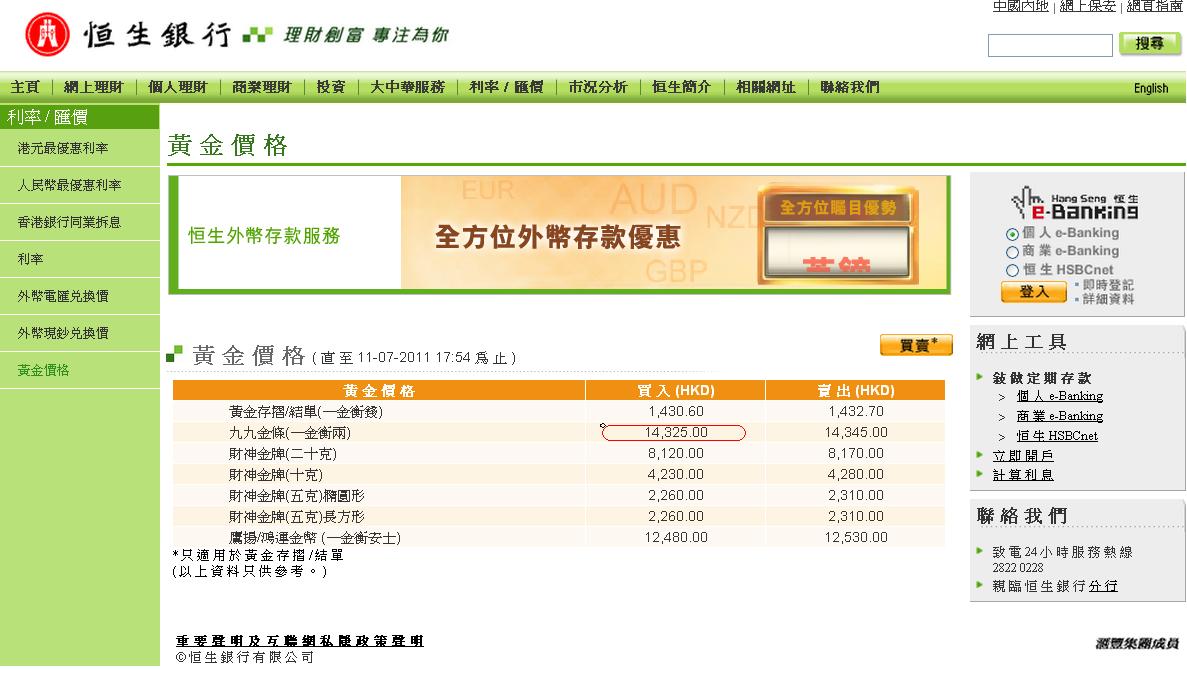The width and height of the screenshot is (1187, 679).
Task: Open the 利率 / 匯價 menu
Action: coord(506,87)
